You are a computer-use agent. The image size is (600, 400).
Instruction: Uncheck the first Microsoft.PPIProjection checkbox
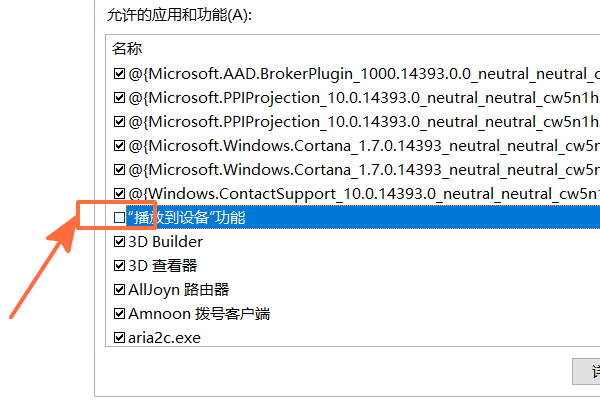[120, 97]
